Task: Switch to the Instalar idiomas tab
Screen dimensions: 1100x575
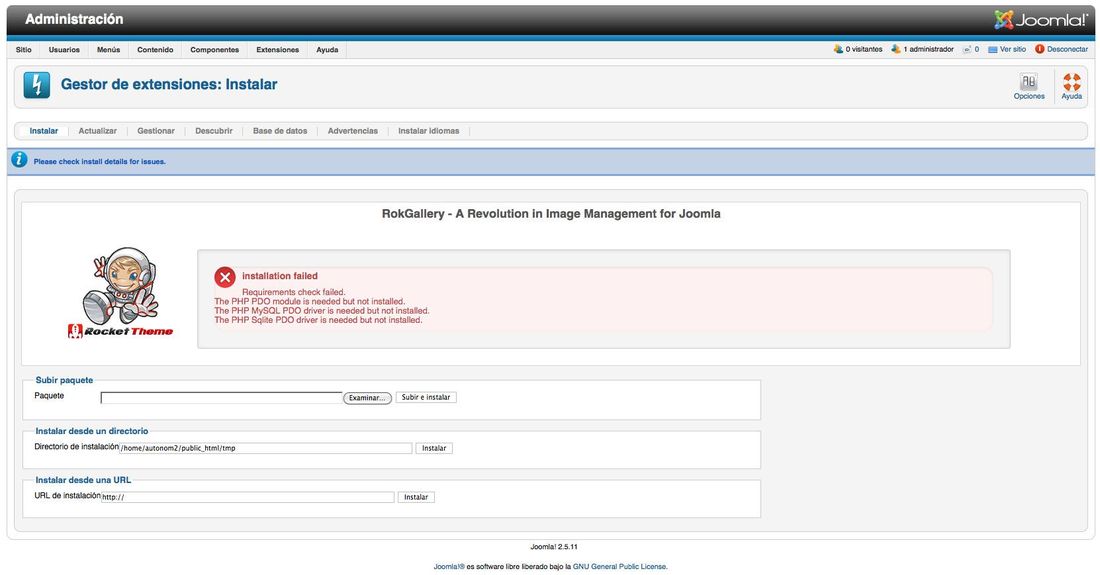Action: (429, 131)
